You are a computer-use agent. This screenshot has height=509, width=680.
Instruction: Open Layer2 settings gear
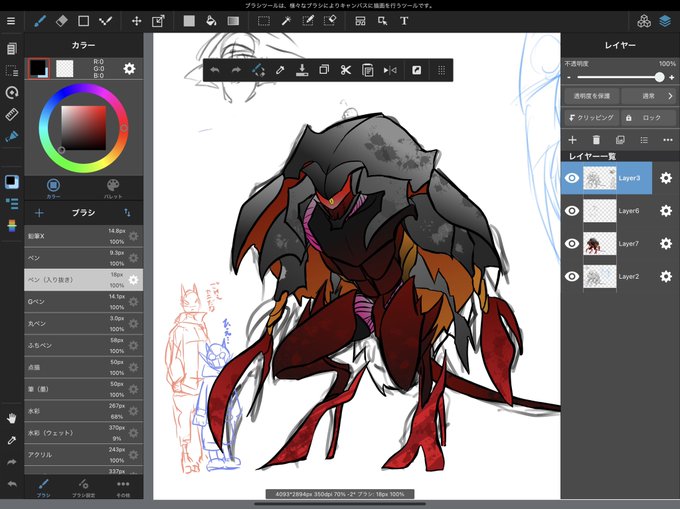(666, 276)
